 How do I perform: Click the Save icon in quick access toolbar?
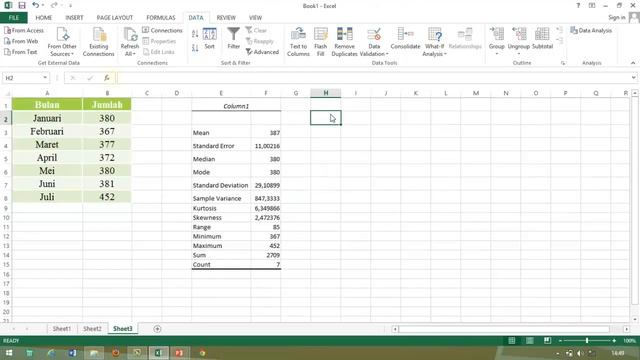(22, 6)
